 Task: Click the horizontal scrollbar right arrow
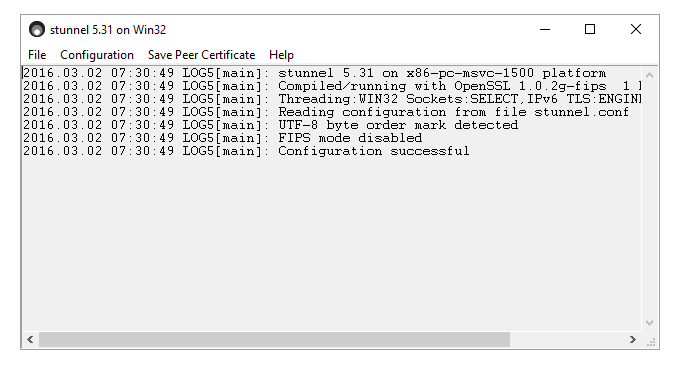pos(633,339)
